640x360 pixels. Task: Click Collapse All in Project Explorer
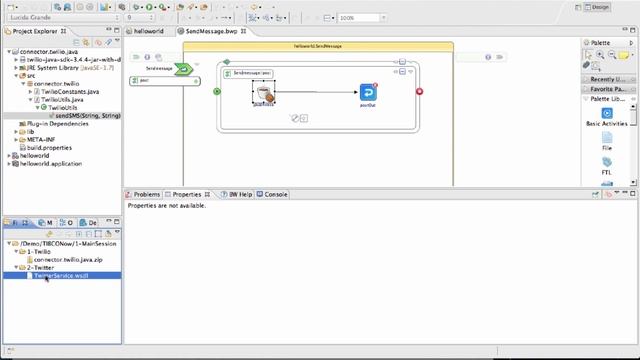76,42
